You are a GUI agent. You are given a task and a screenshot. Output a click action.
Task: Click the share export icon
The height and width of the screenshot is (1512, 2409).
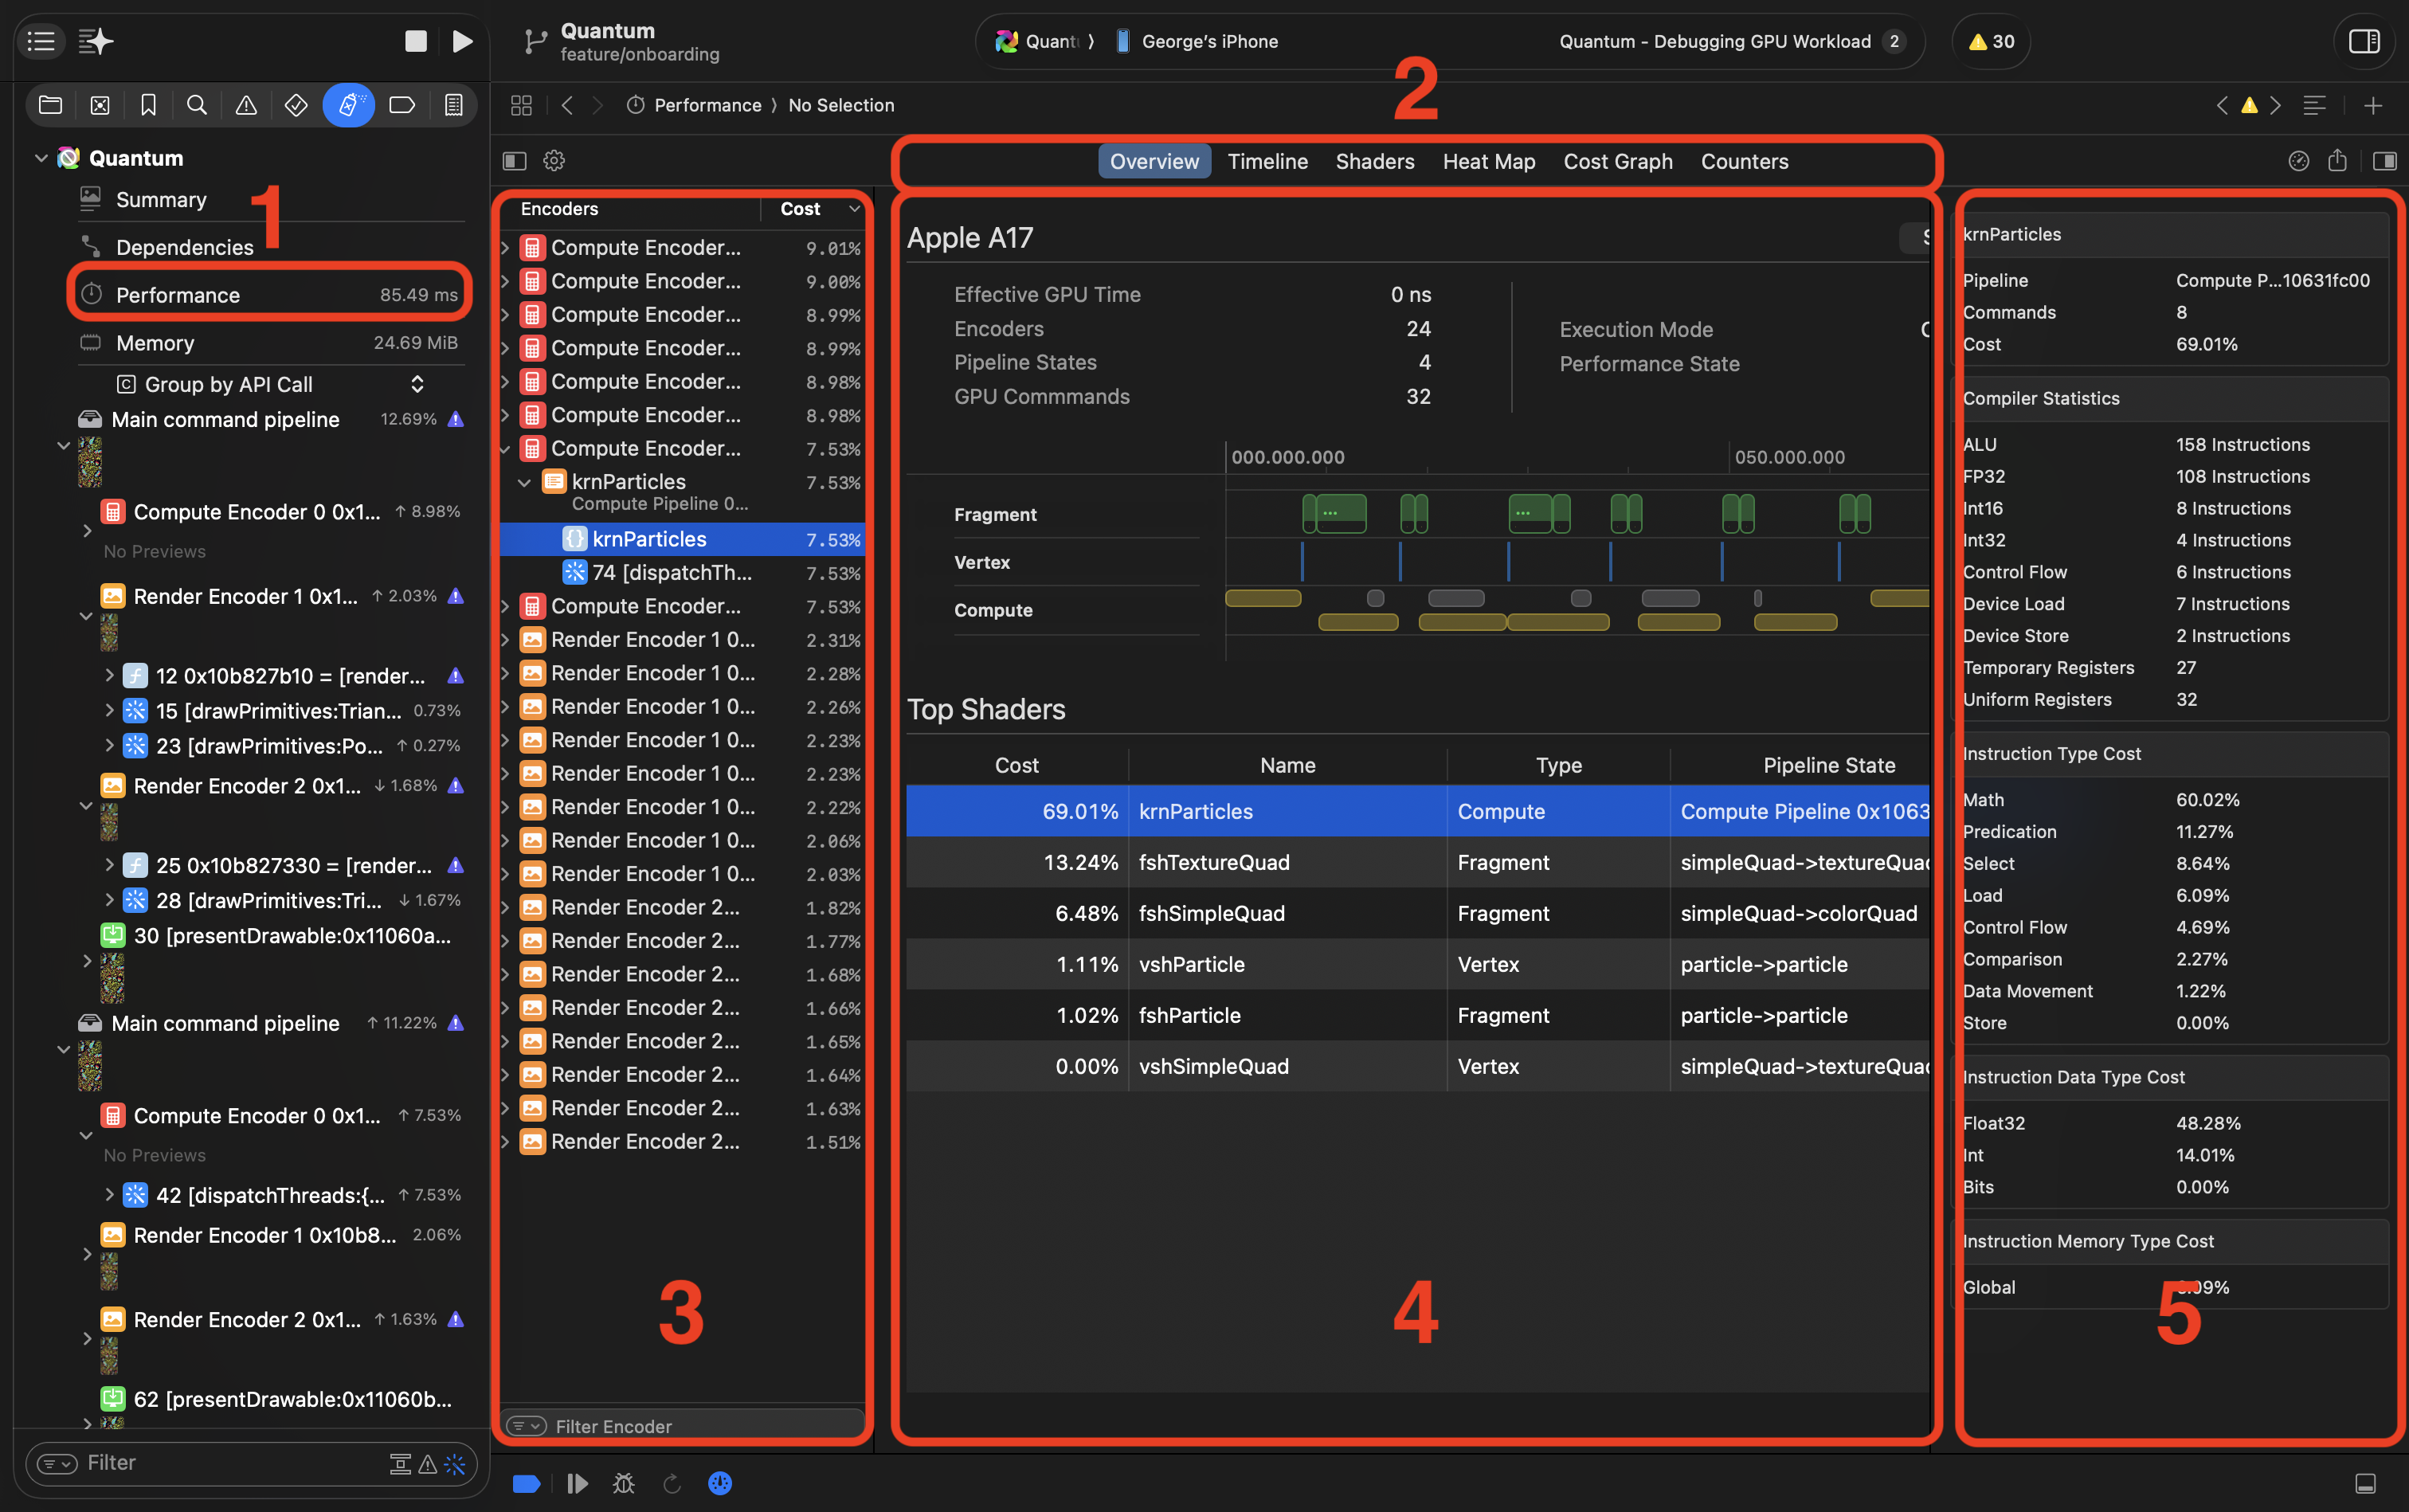pos(2337,161)
